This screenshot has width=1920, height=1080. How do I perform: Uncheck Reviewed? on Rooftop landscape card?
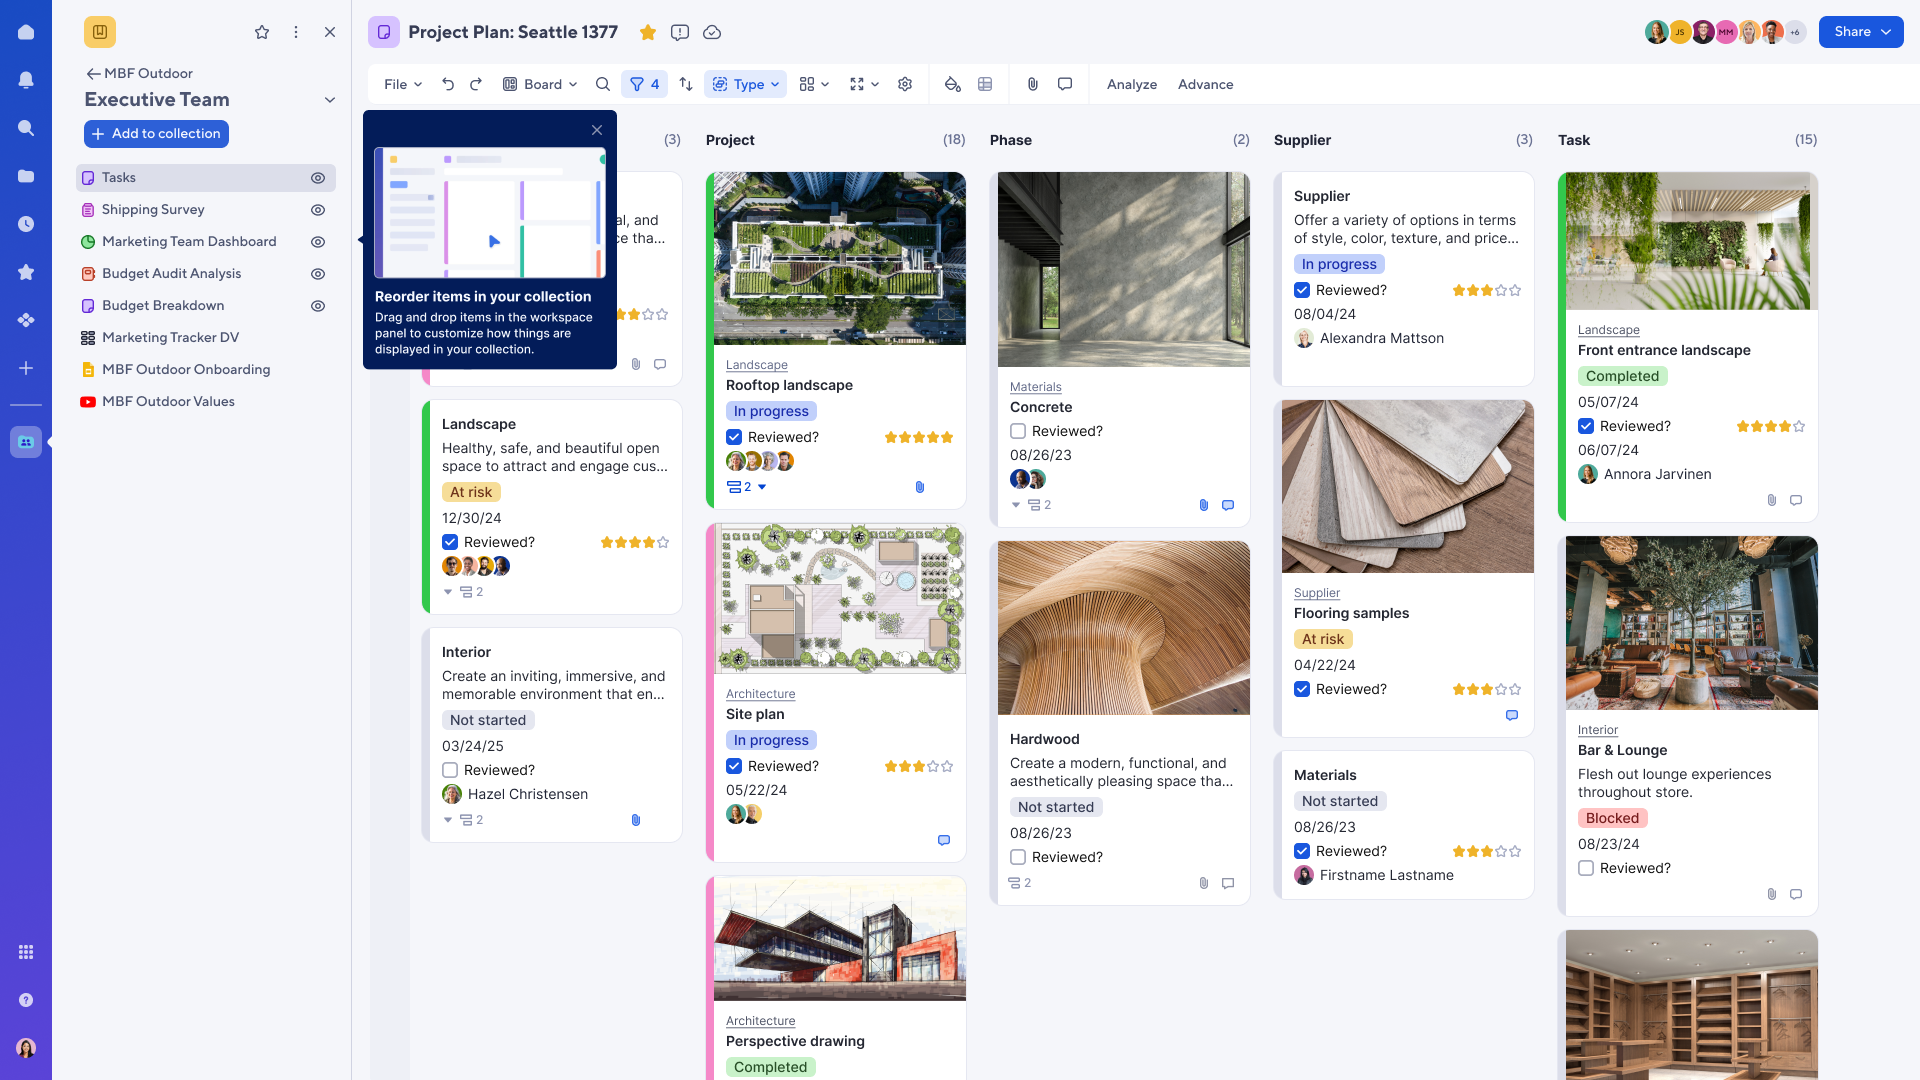coord(734,437)
